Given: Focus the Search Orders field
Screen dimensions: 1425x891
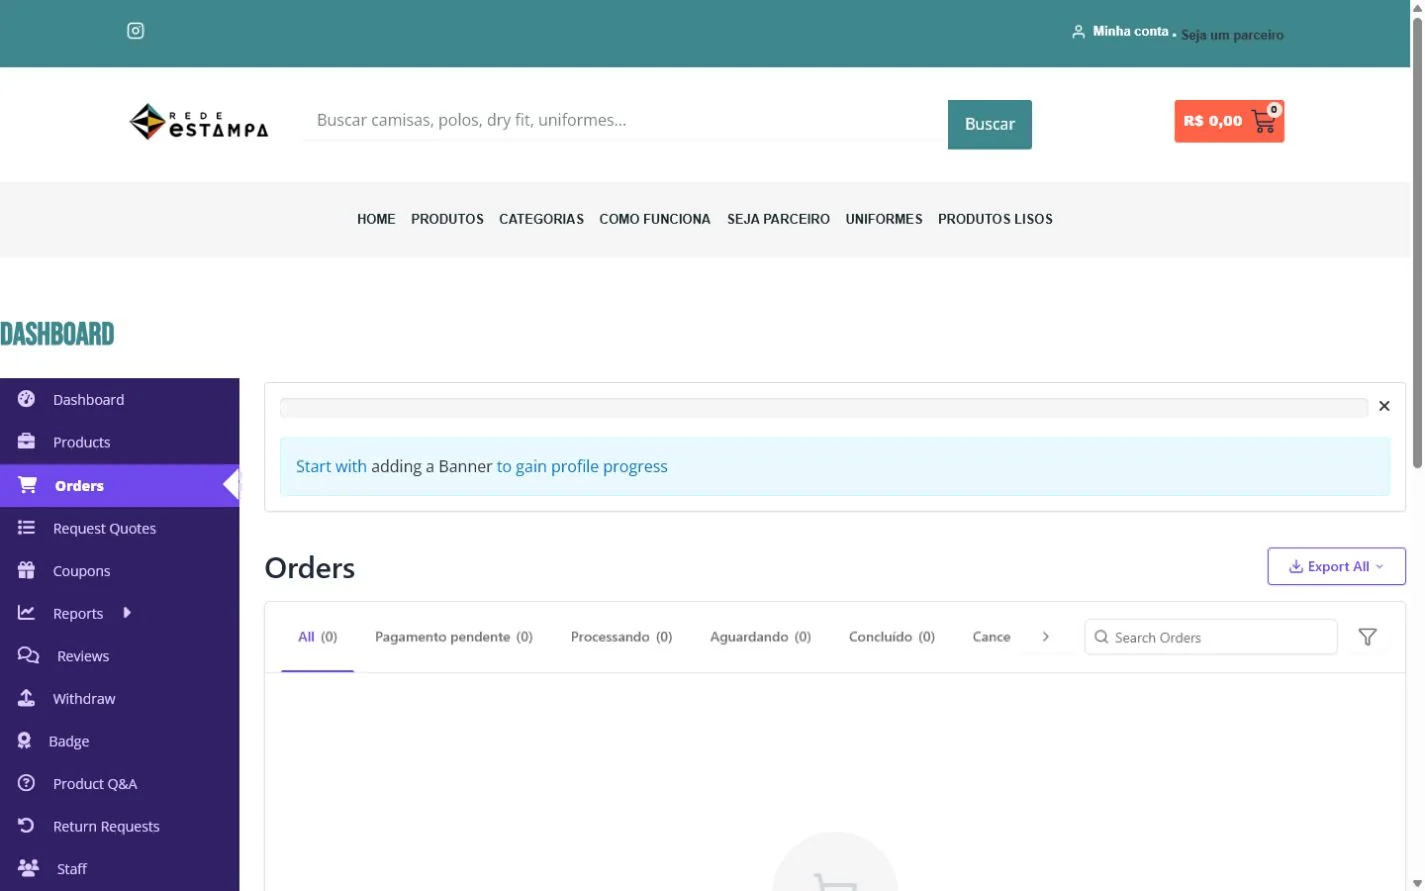Looking at the screenshot, I should (1211, 637).
